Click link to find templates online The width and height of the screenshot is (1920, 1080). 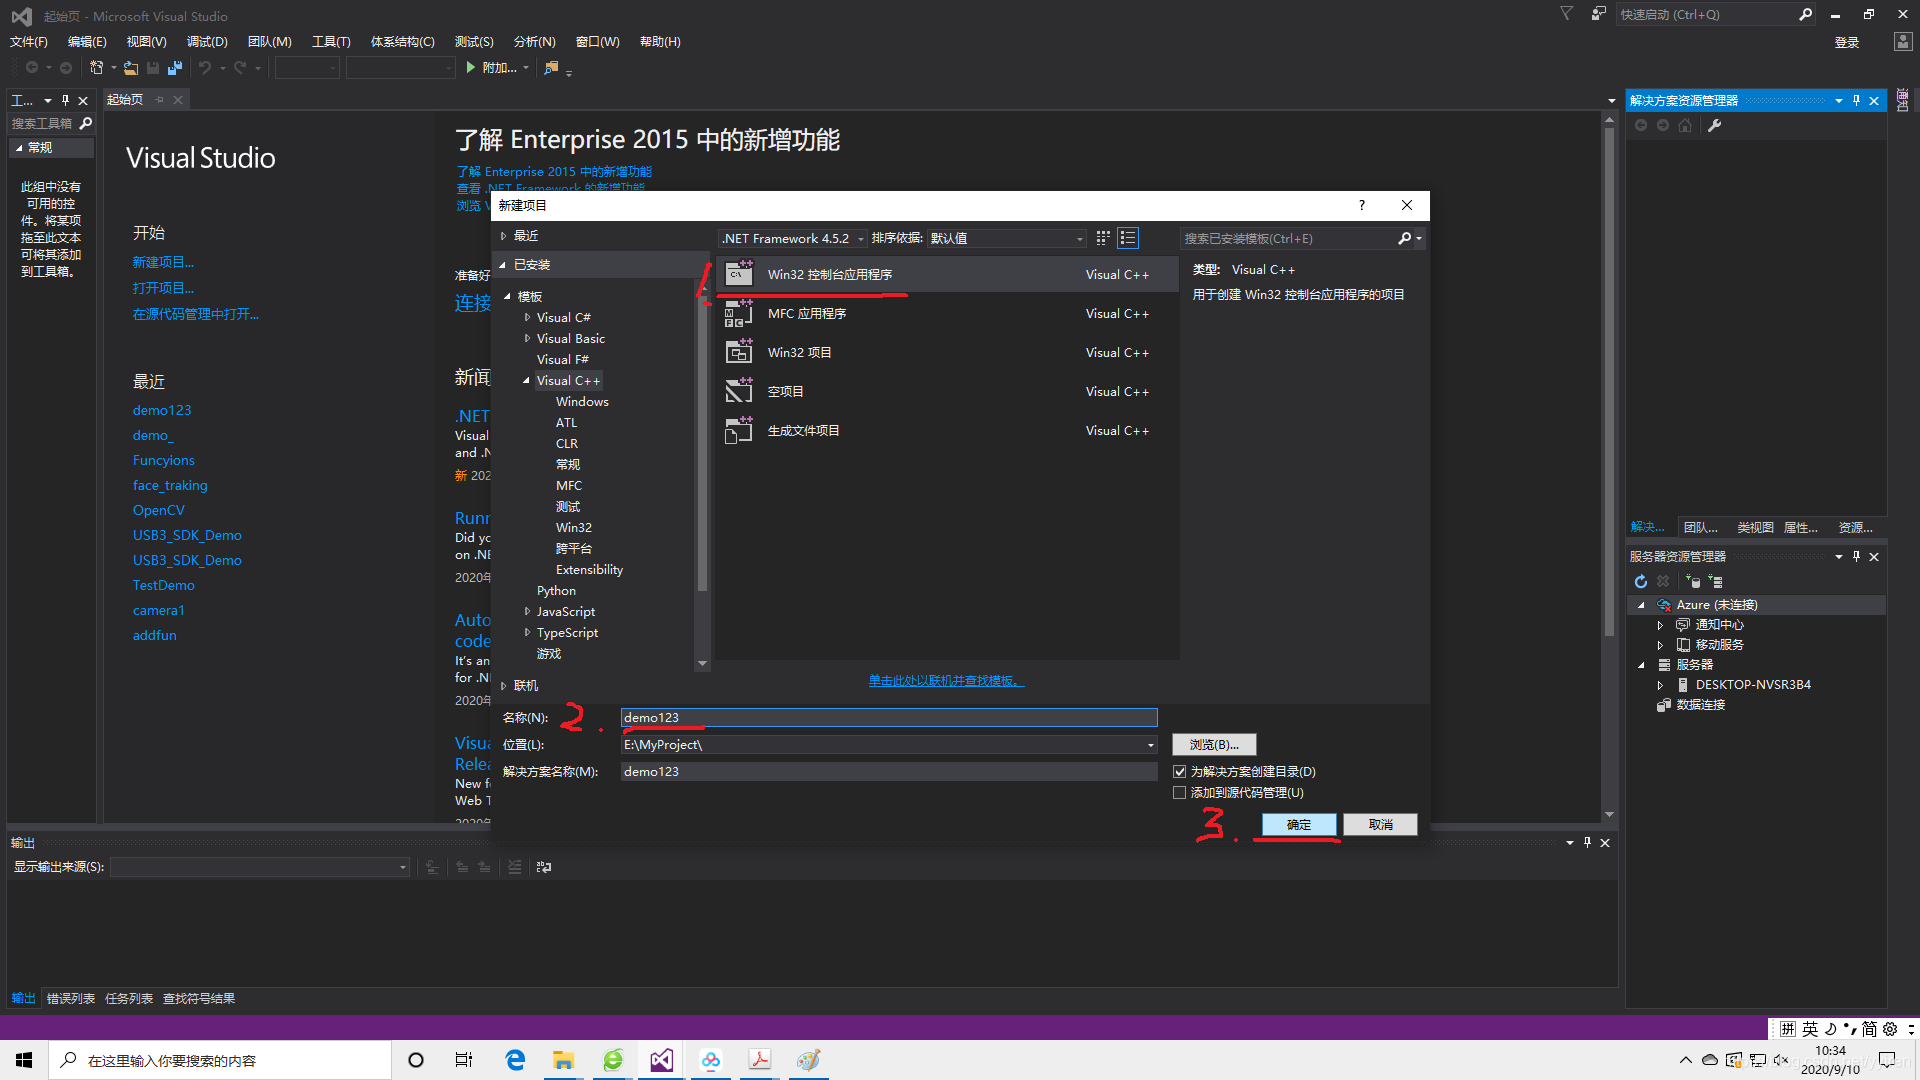click(x=946, y=681)
